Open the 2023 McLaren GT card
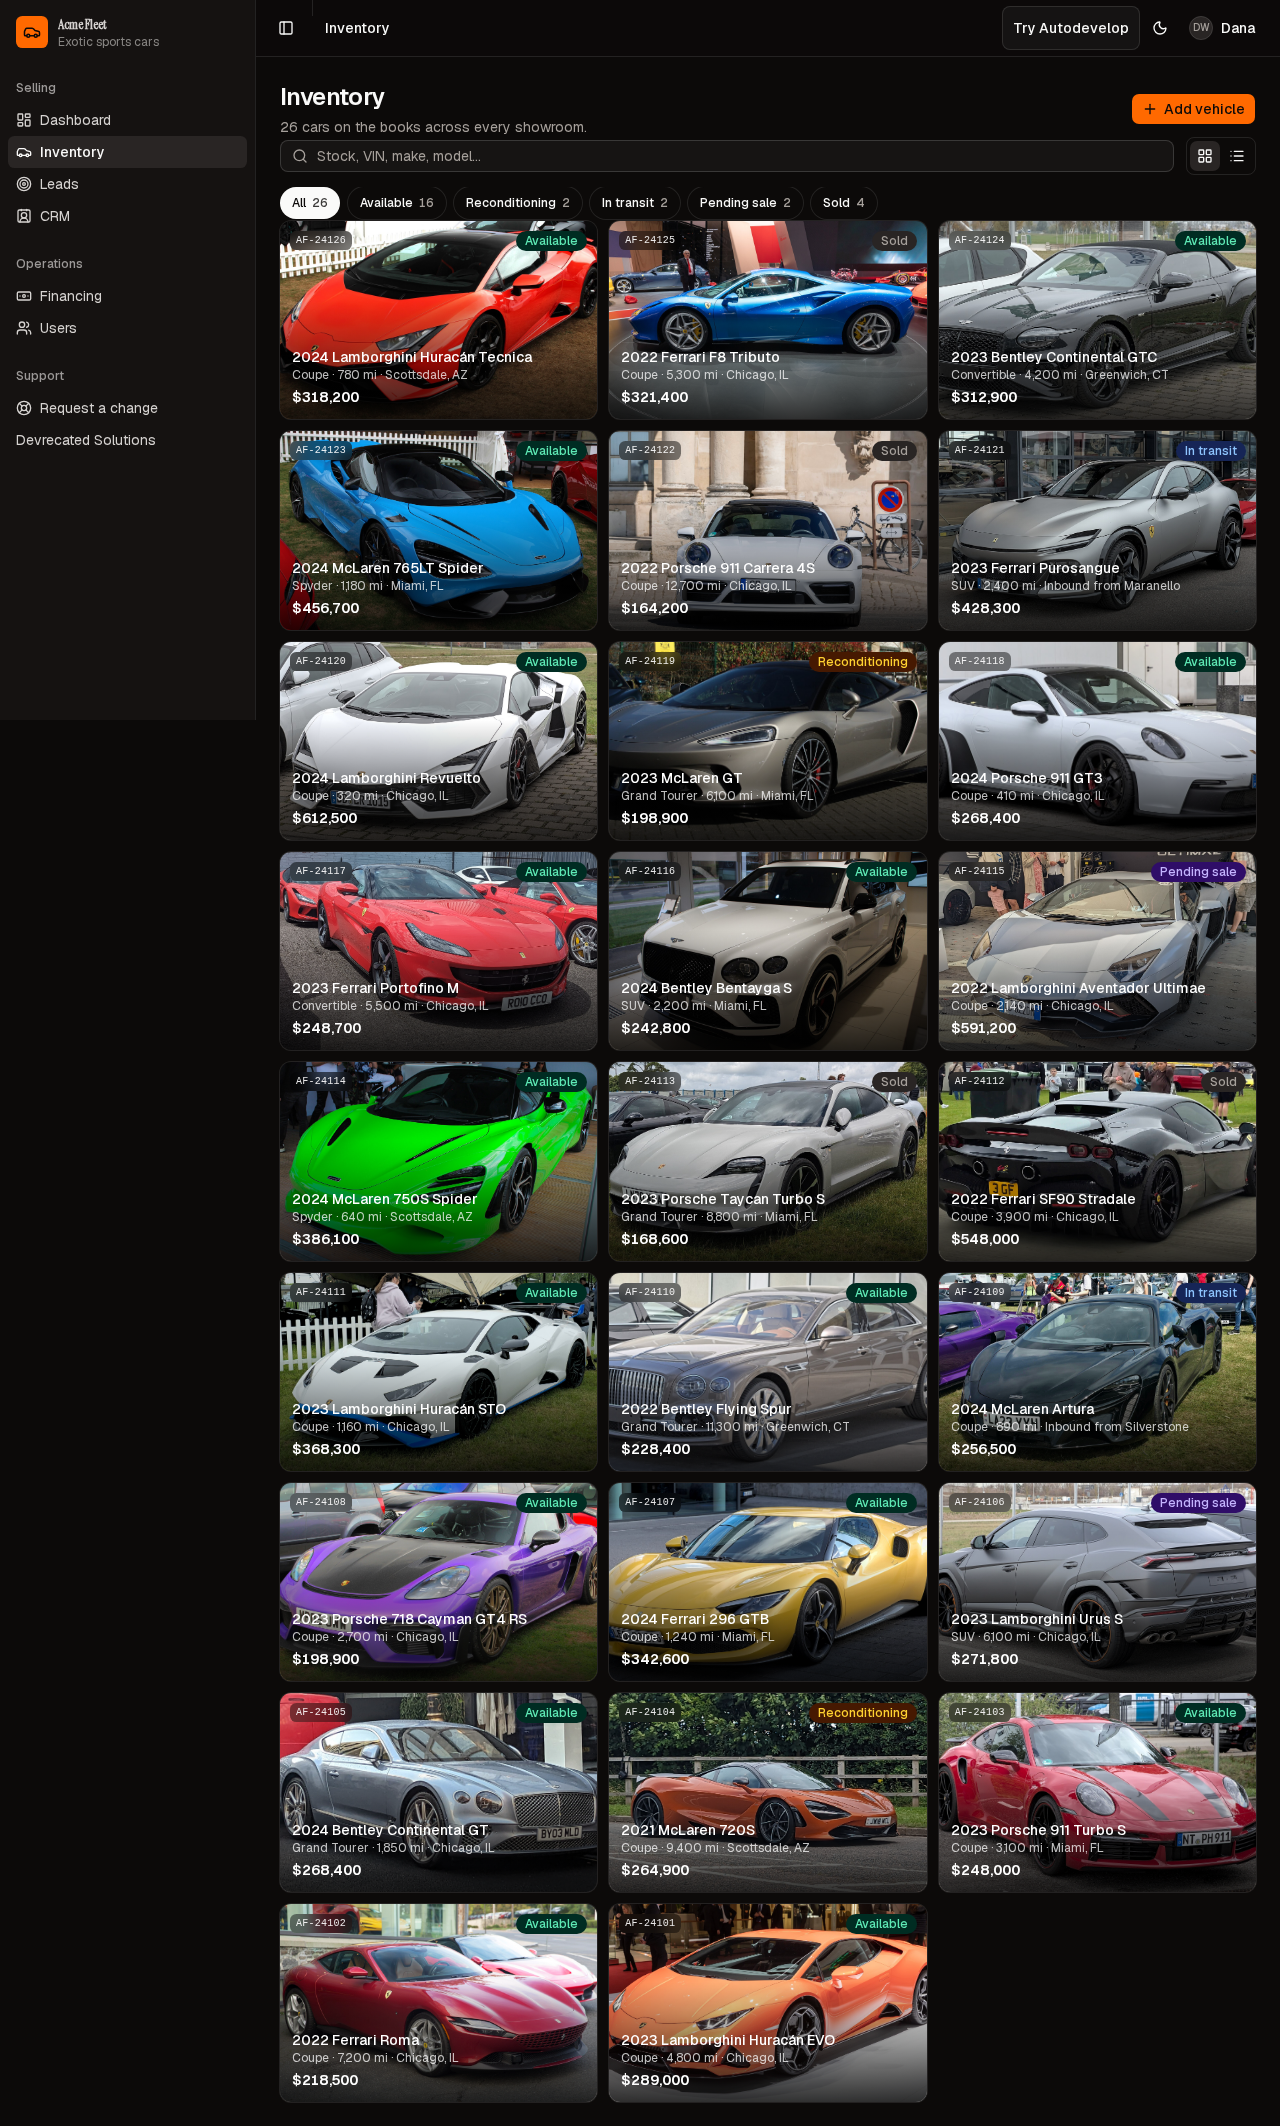 point(768,741)
